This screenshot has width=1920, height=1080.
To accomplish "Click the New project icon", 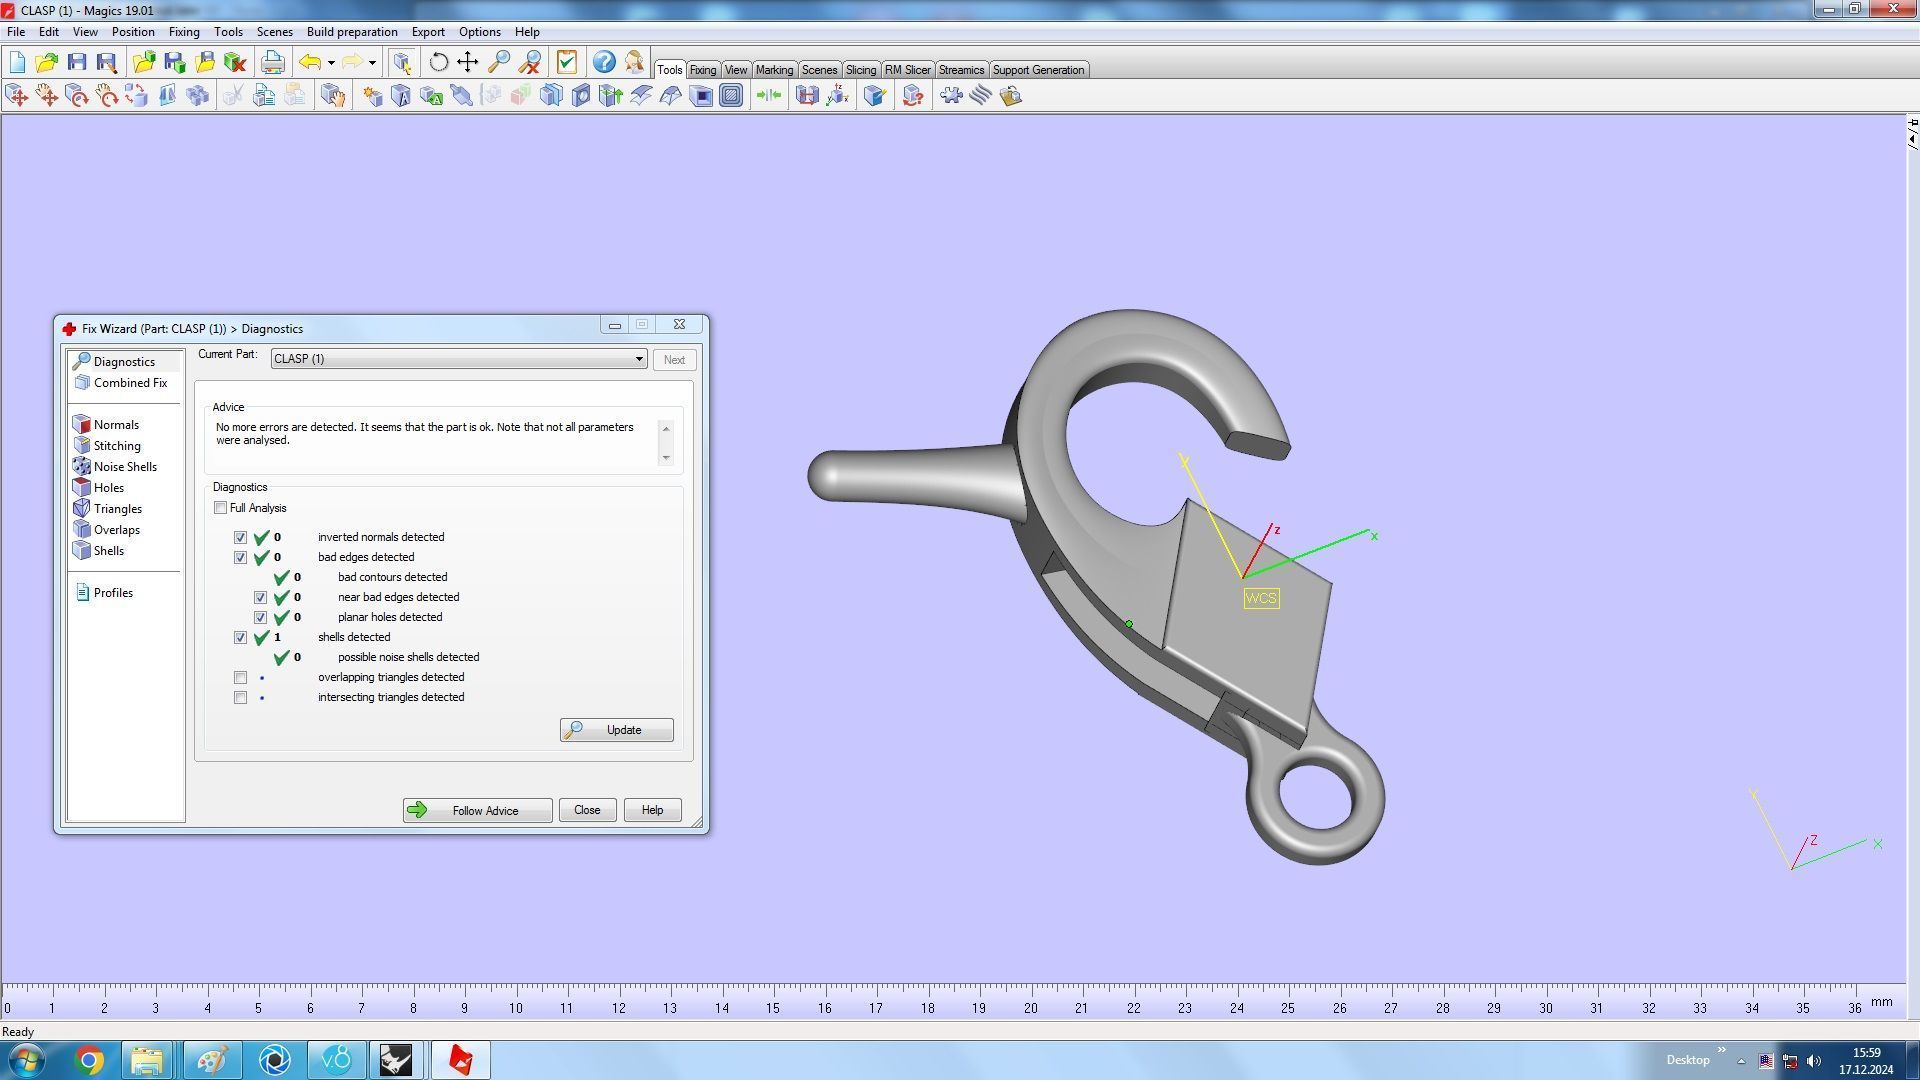I will coord(17,62).
